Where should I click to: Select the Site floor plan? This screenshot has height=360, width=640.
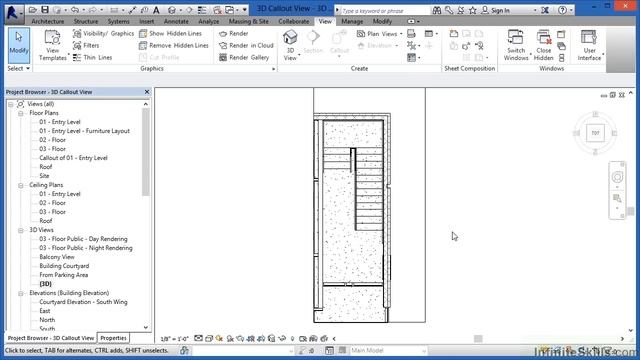(x=44, y=176)
